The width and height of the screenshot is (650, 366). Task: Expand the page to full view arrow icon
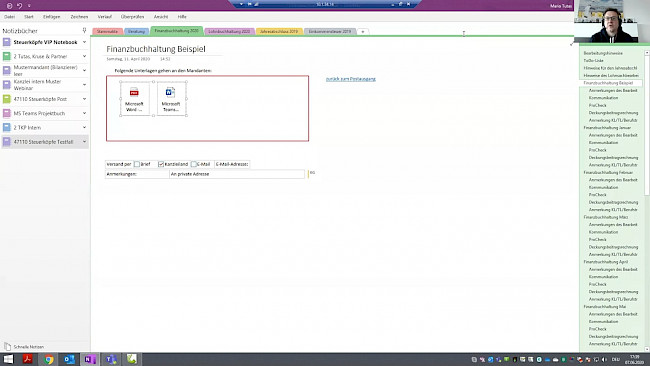[x=572, y=44]
